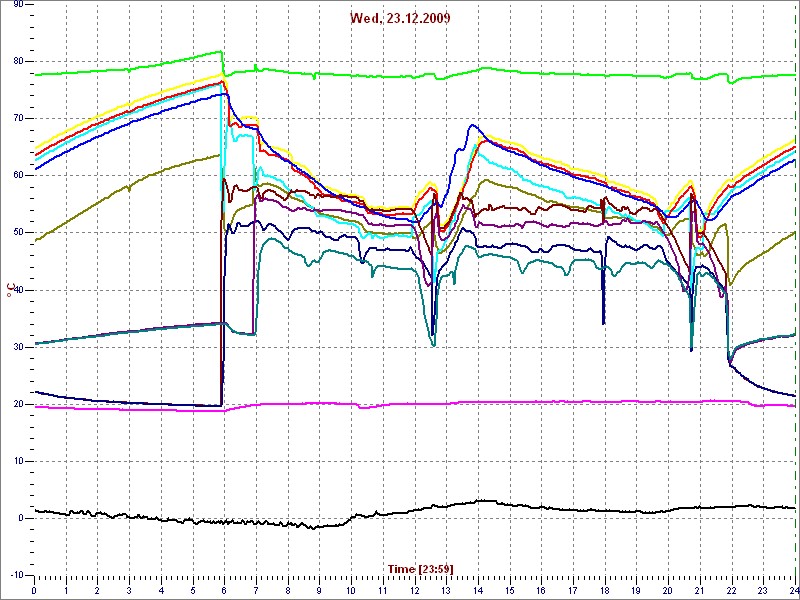The width and height of the screenshot is (800, 600).
Task: Click hour '14' on the time axis
Action: tap(478, 590)
